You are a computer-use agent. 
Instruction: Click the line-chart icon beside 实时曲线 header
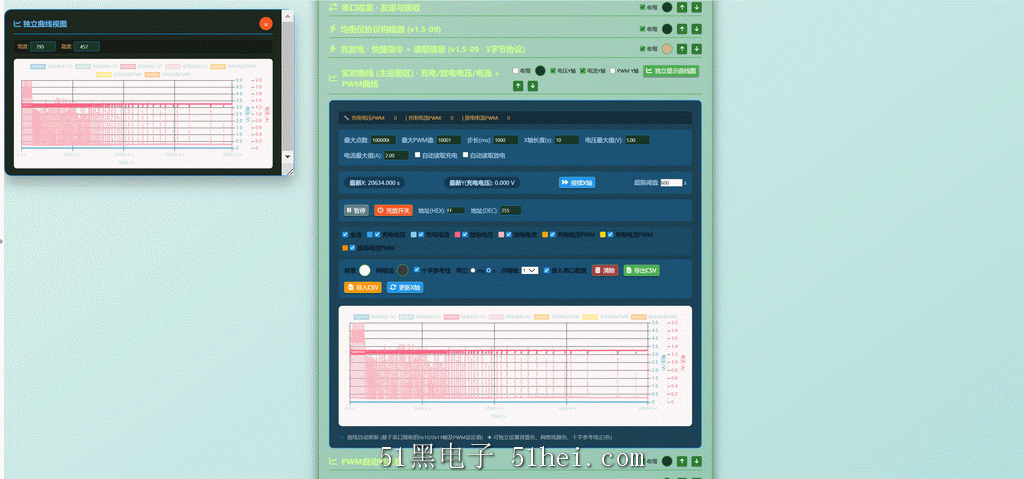coord(333,78)
